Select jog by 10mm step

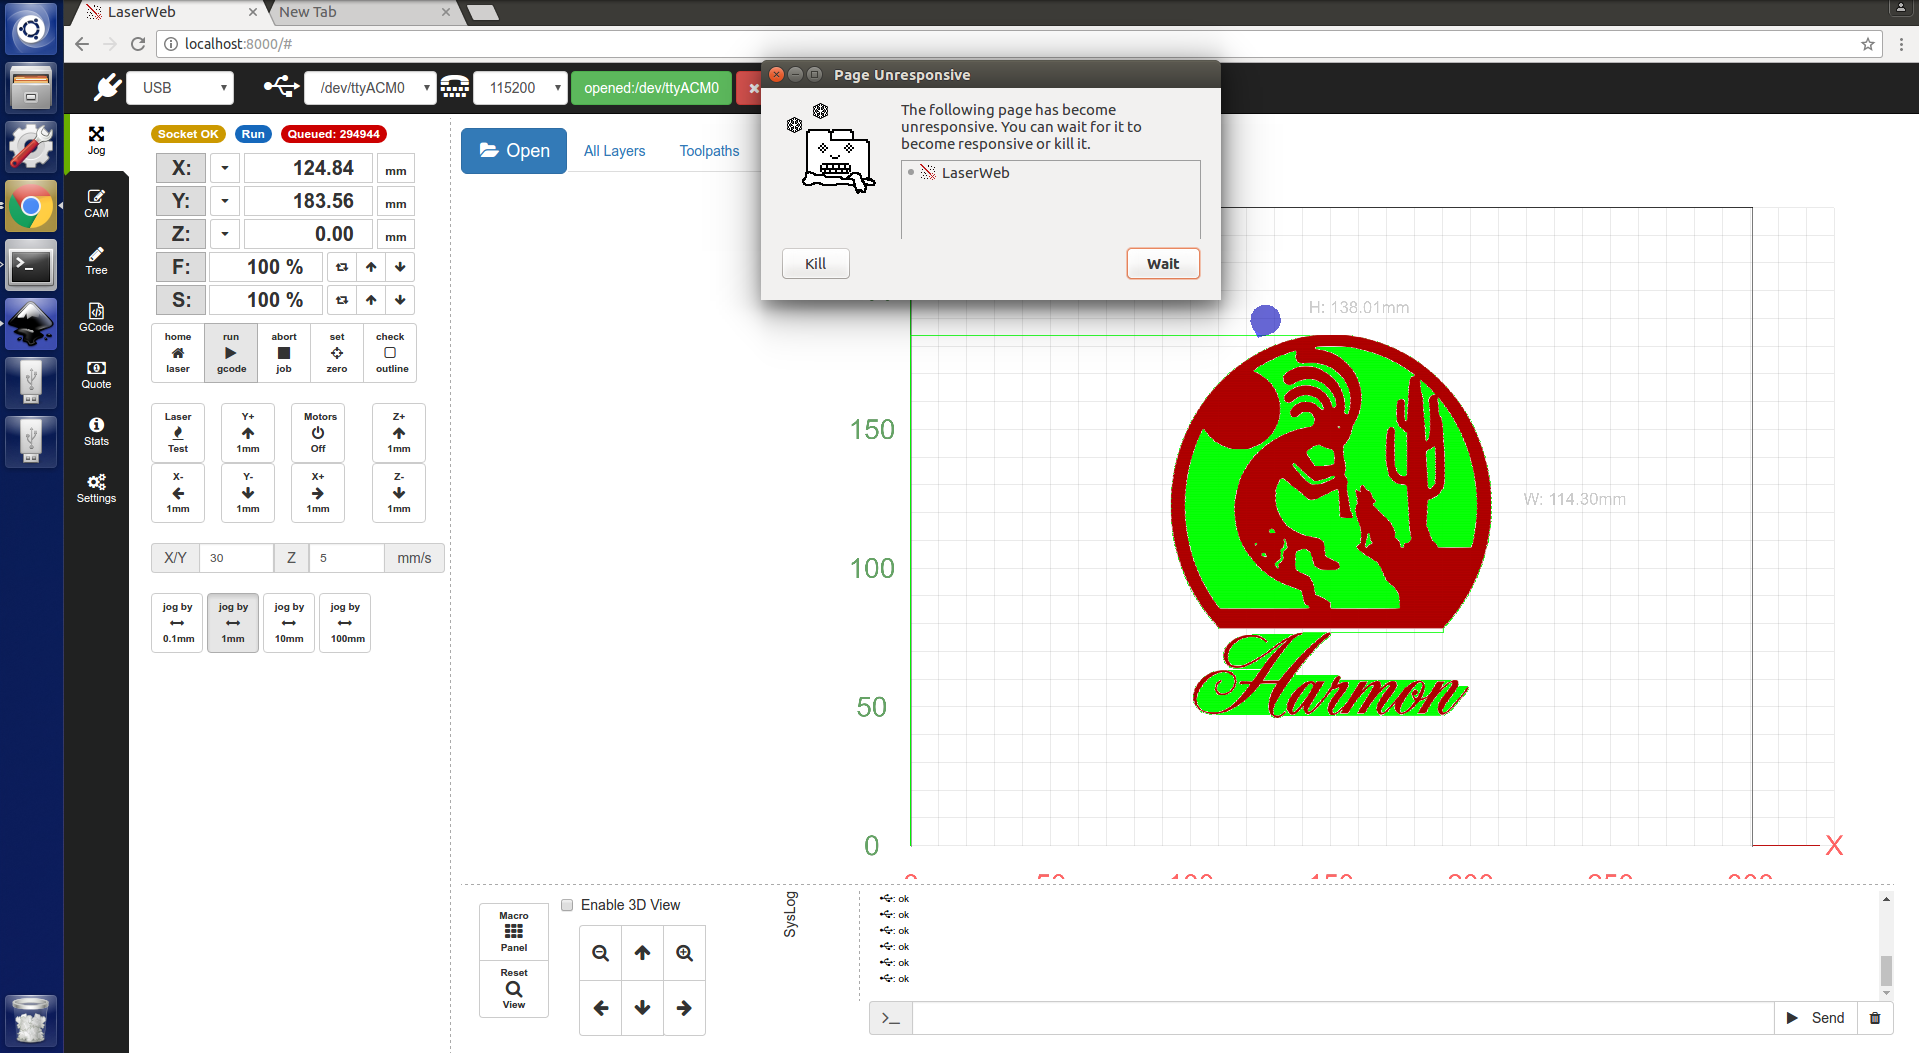(x=289, y=623)
